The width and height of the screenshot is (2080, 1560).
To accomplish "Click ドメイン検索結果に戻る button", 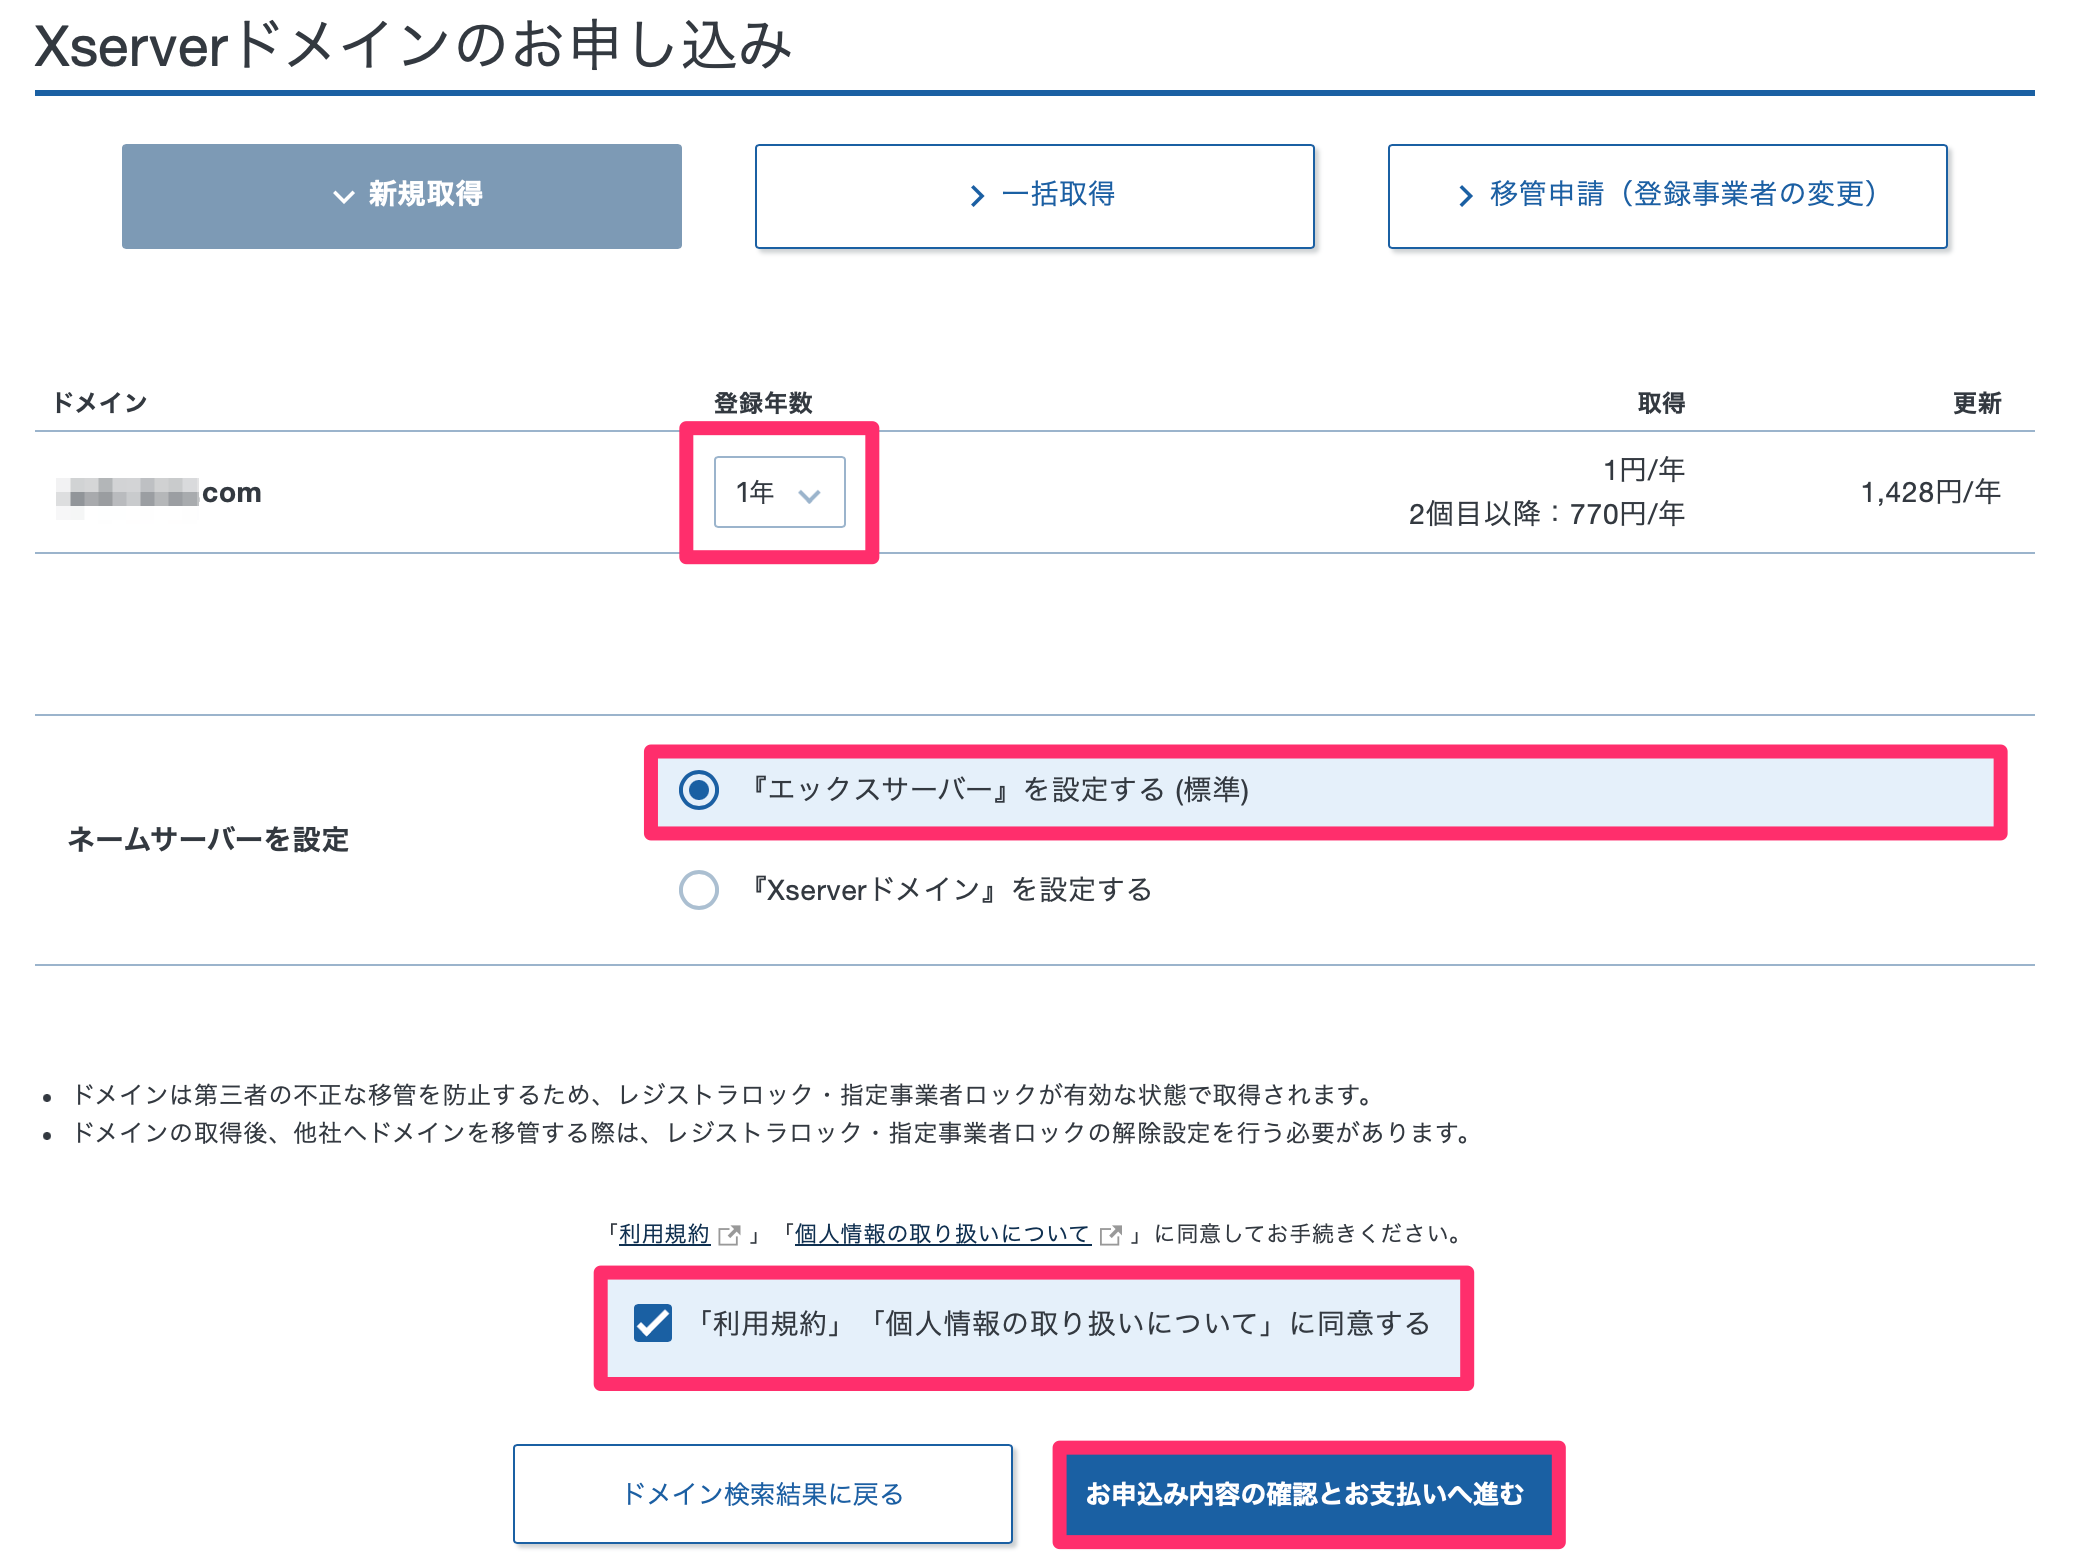I will point(763,1494).
